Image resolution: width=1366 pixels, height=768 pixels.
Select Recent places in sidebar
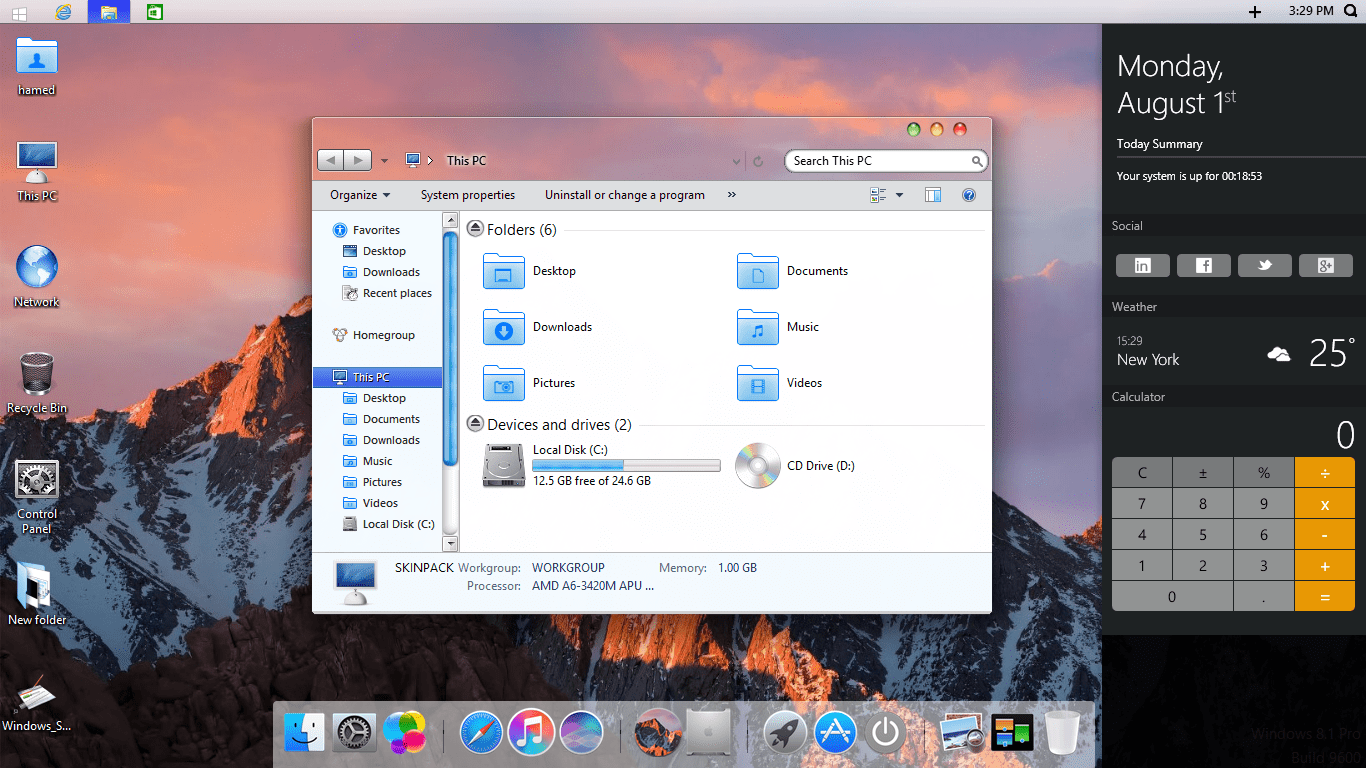(x=387, y=293)
